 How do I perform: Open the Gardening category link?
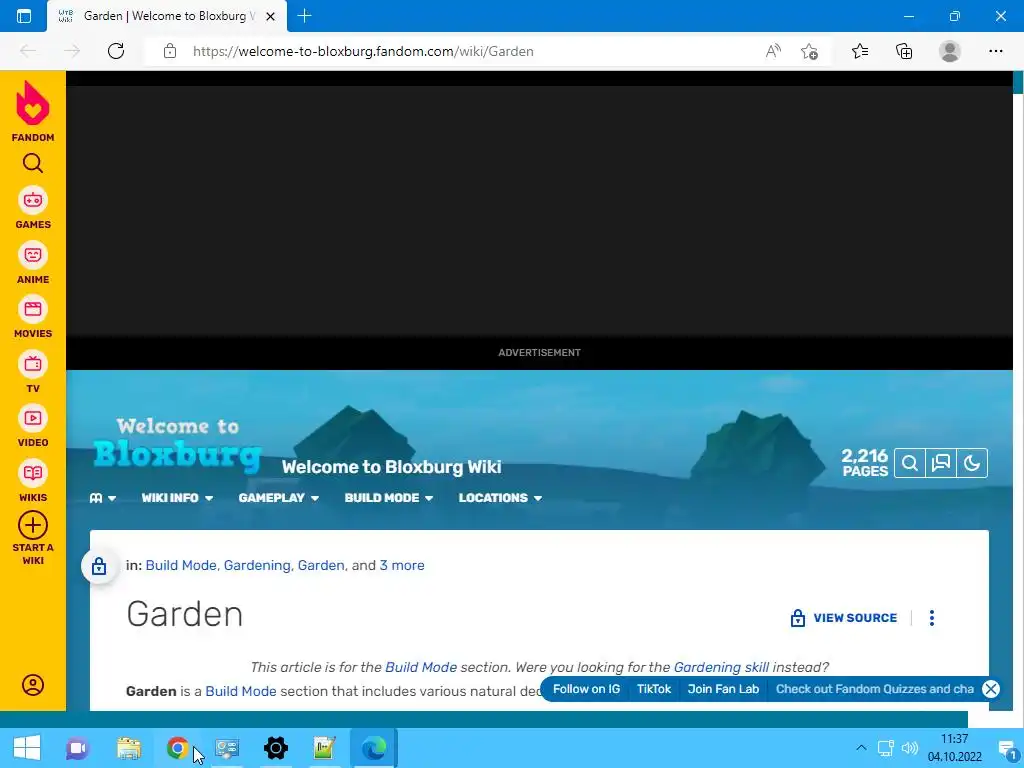coord(257,566)
